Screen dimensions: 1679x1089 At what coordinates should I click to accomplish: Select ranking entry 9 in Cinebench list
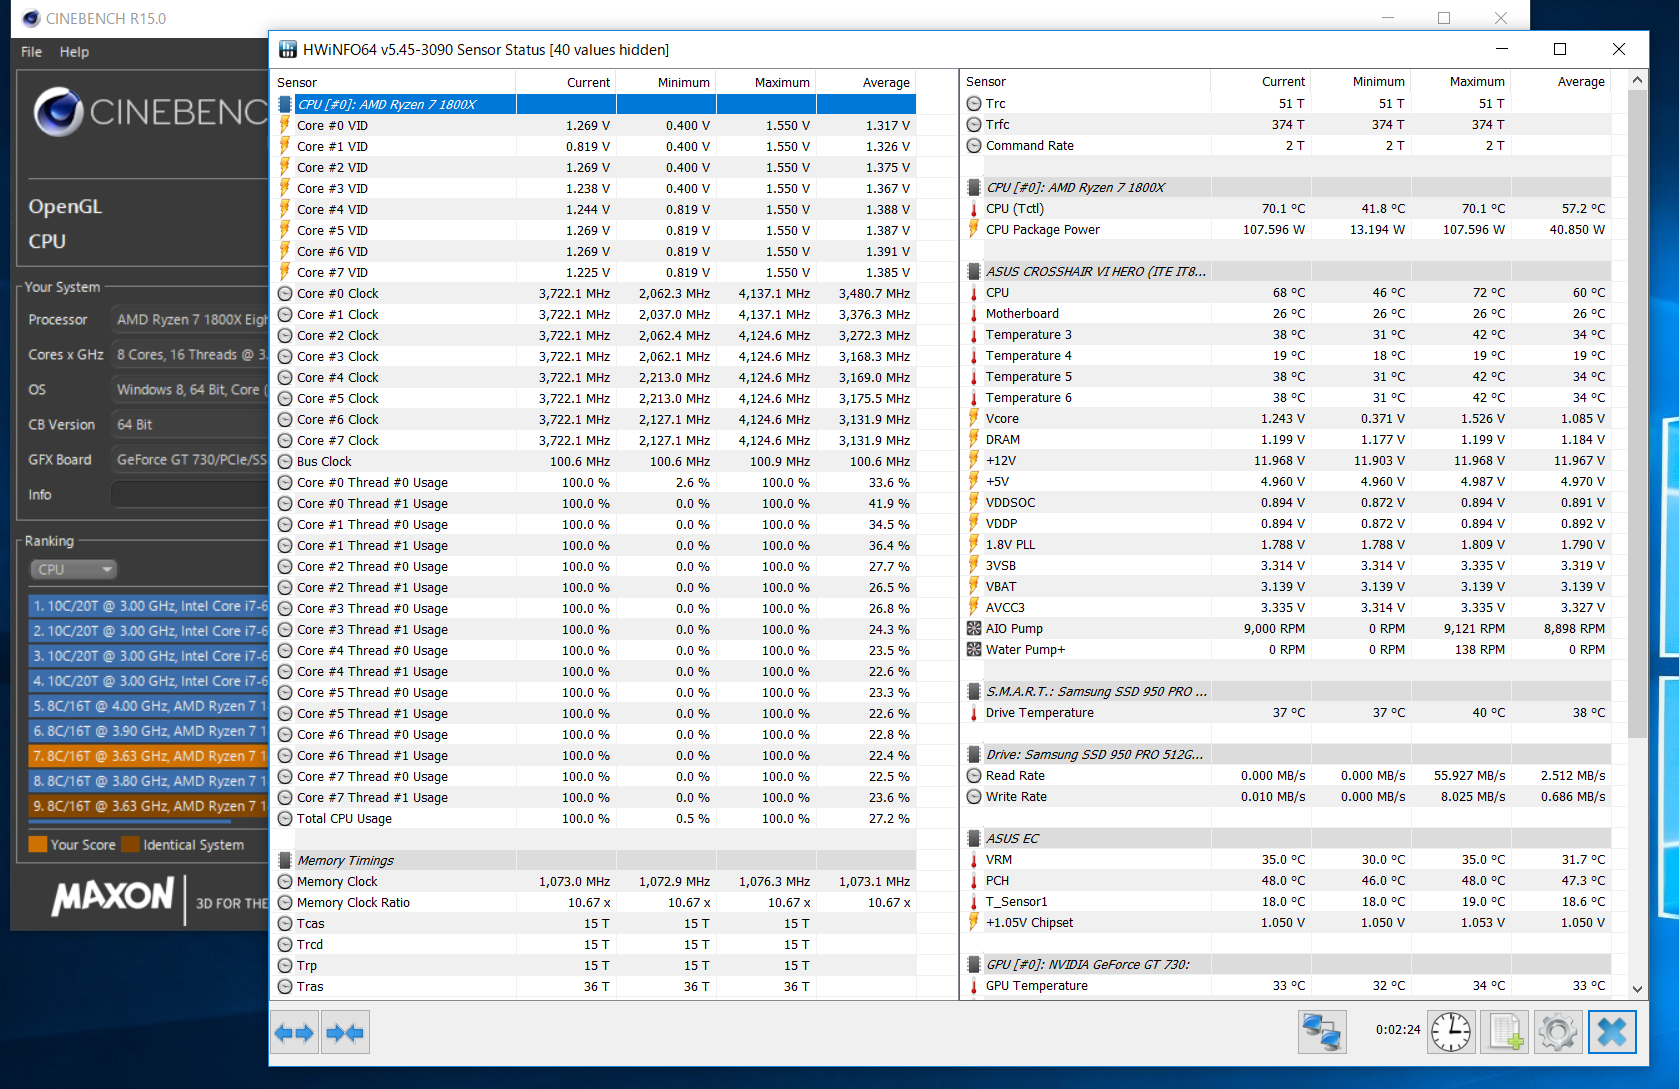[x=149, y=806]
